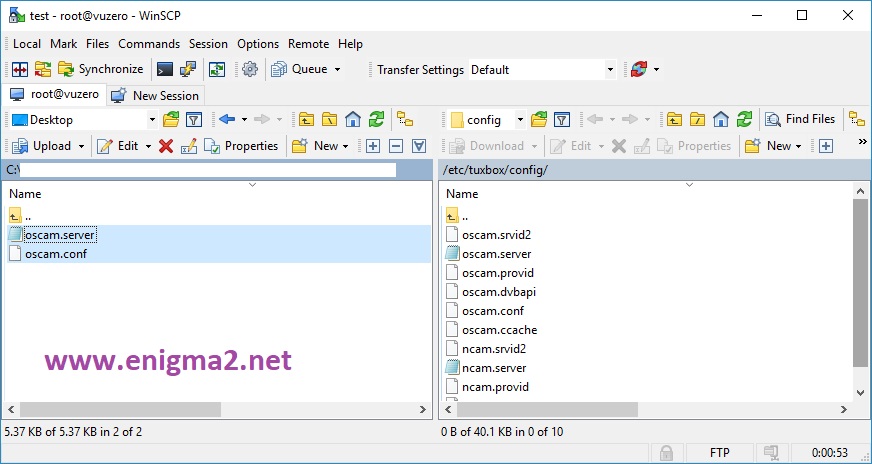Go to the remote root directory icon
Viewport: 872px width, 464px height.
697,120
